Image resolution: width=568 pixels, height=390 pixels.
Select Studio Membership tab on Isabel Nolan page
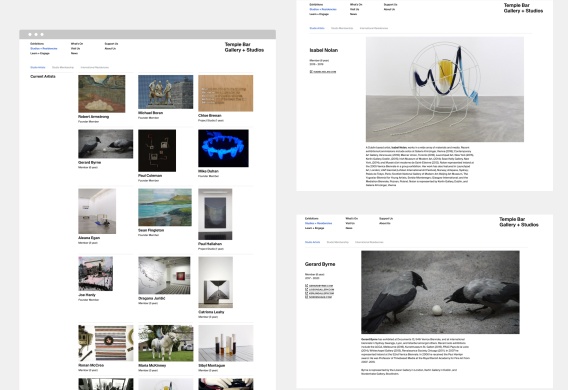(342, 28)
